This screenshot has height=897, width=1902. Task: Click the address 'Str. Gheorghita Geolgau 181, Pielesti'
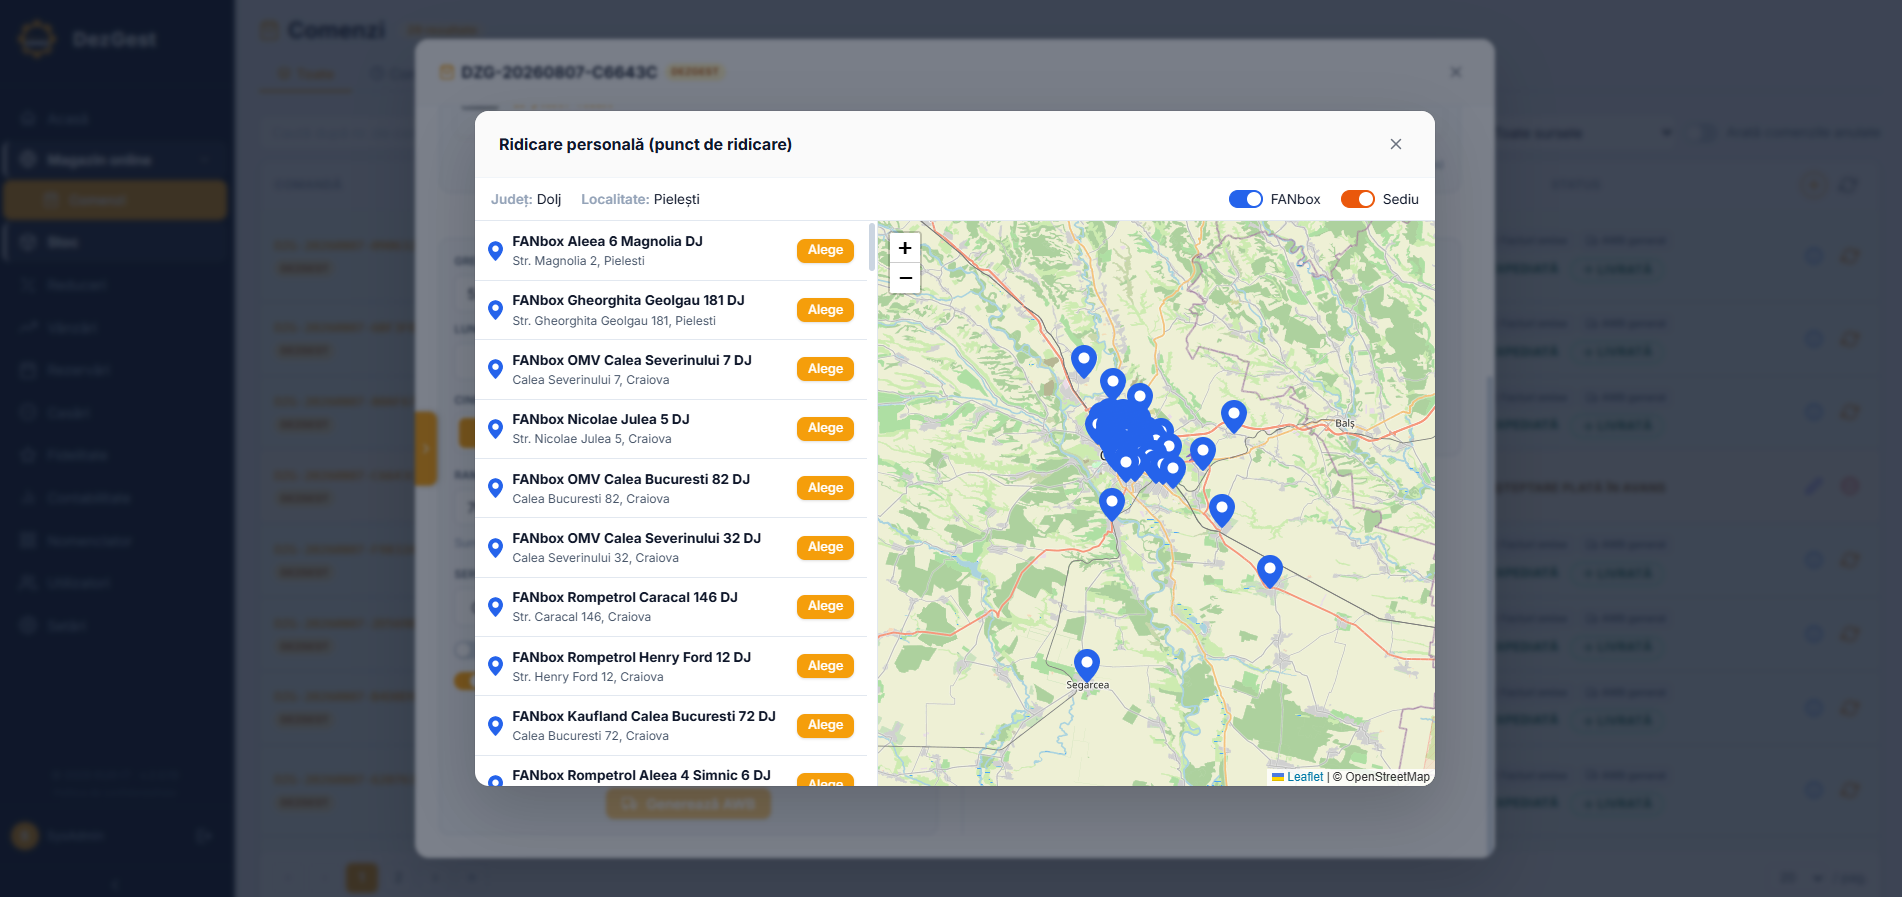click(614, 321)
